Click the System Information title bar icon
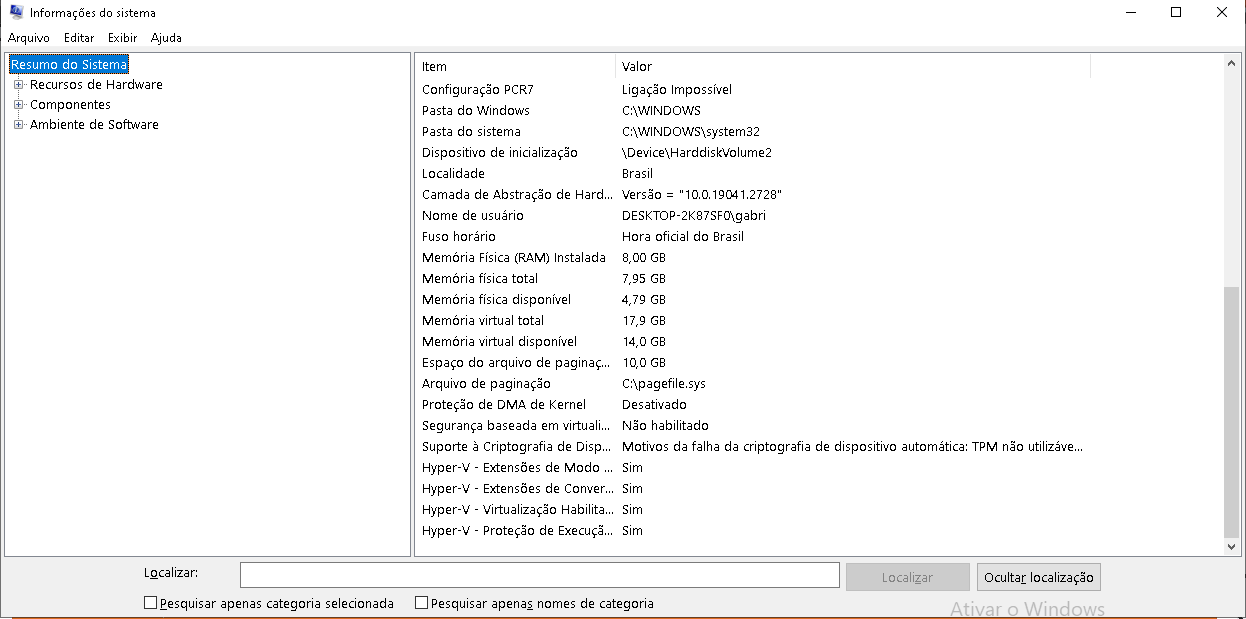1246x619 pixels. click(x=16, y=13)
